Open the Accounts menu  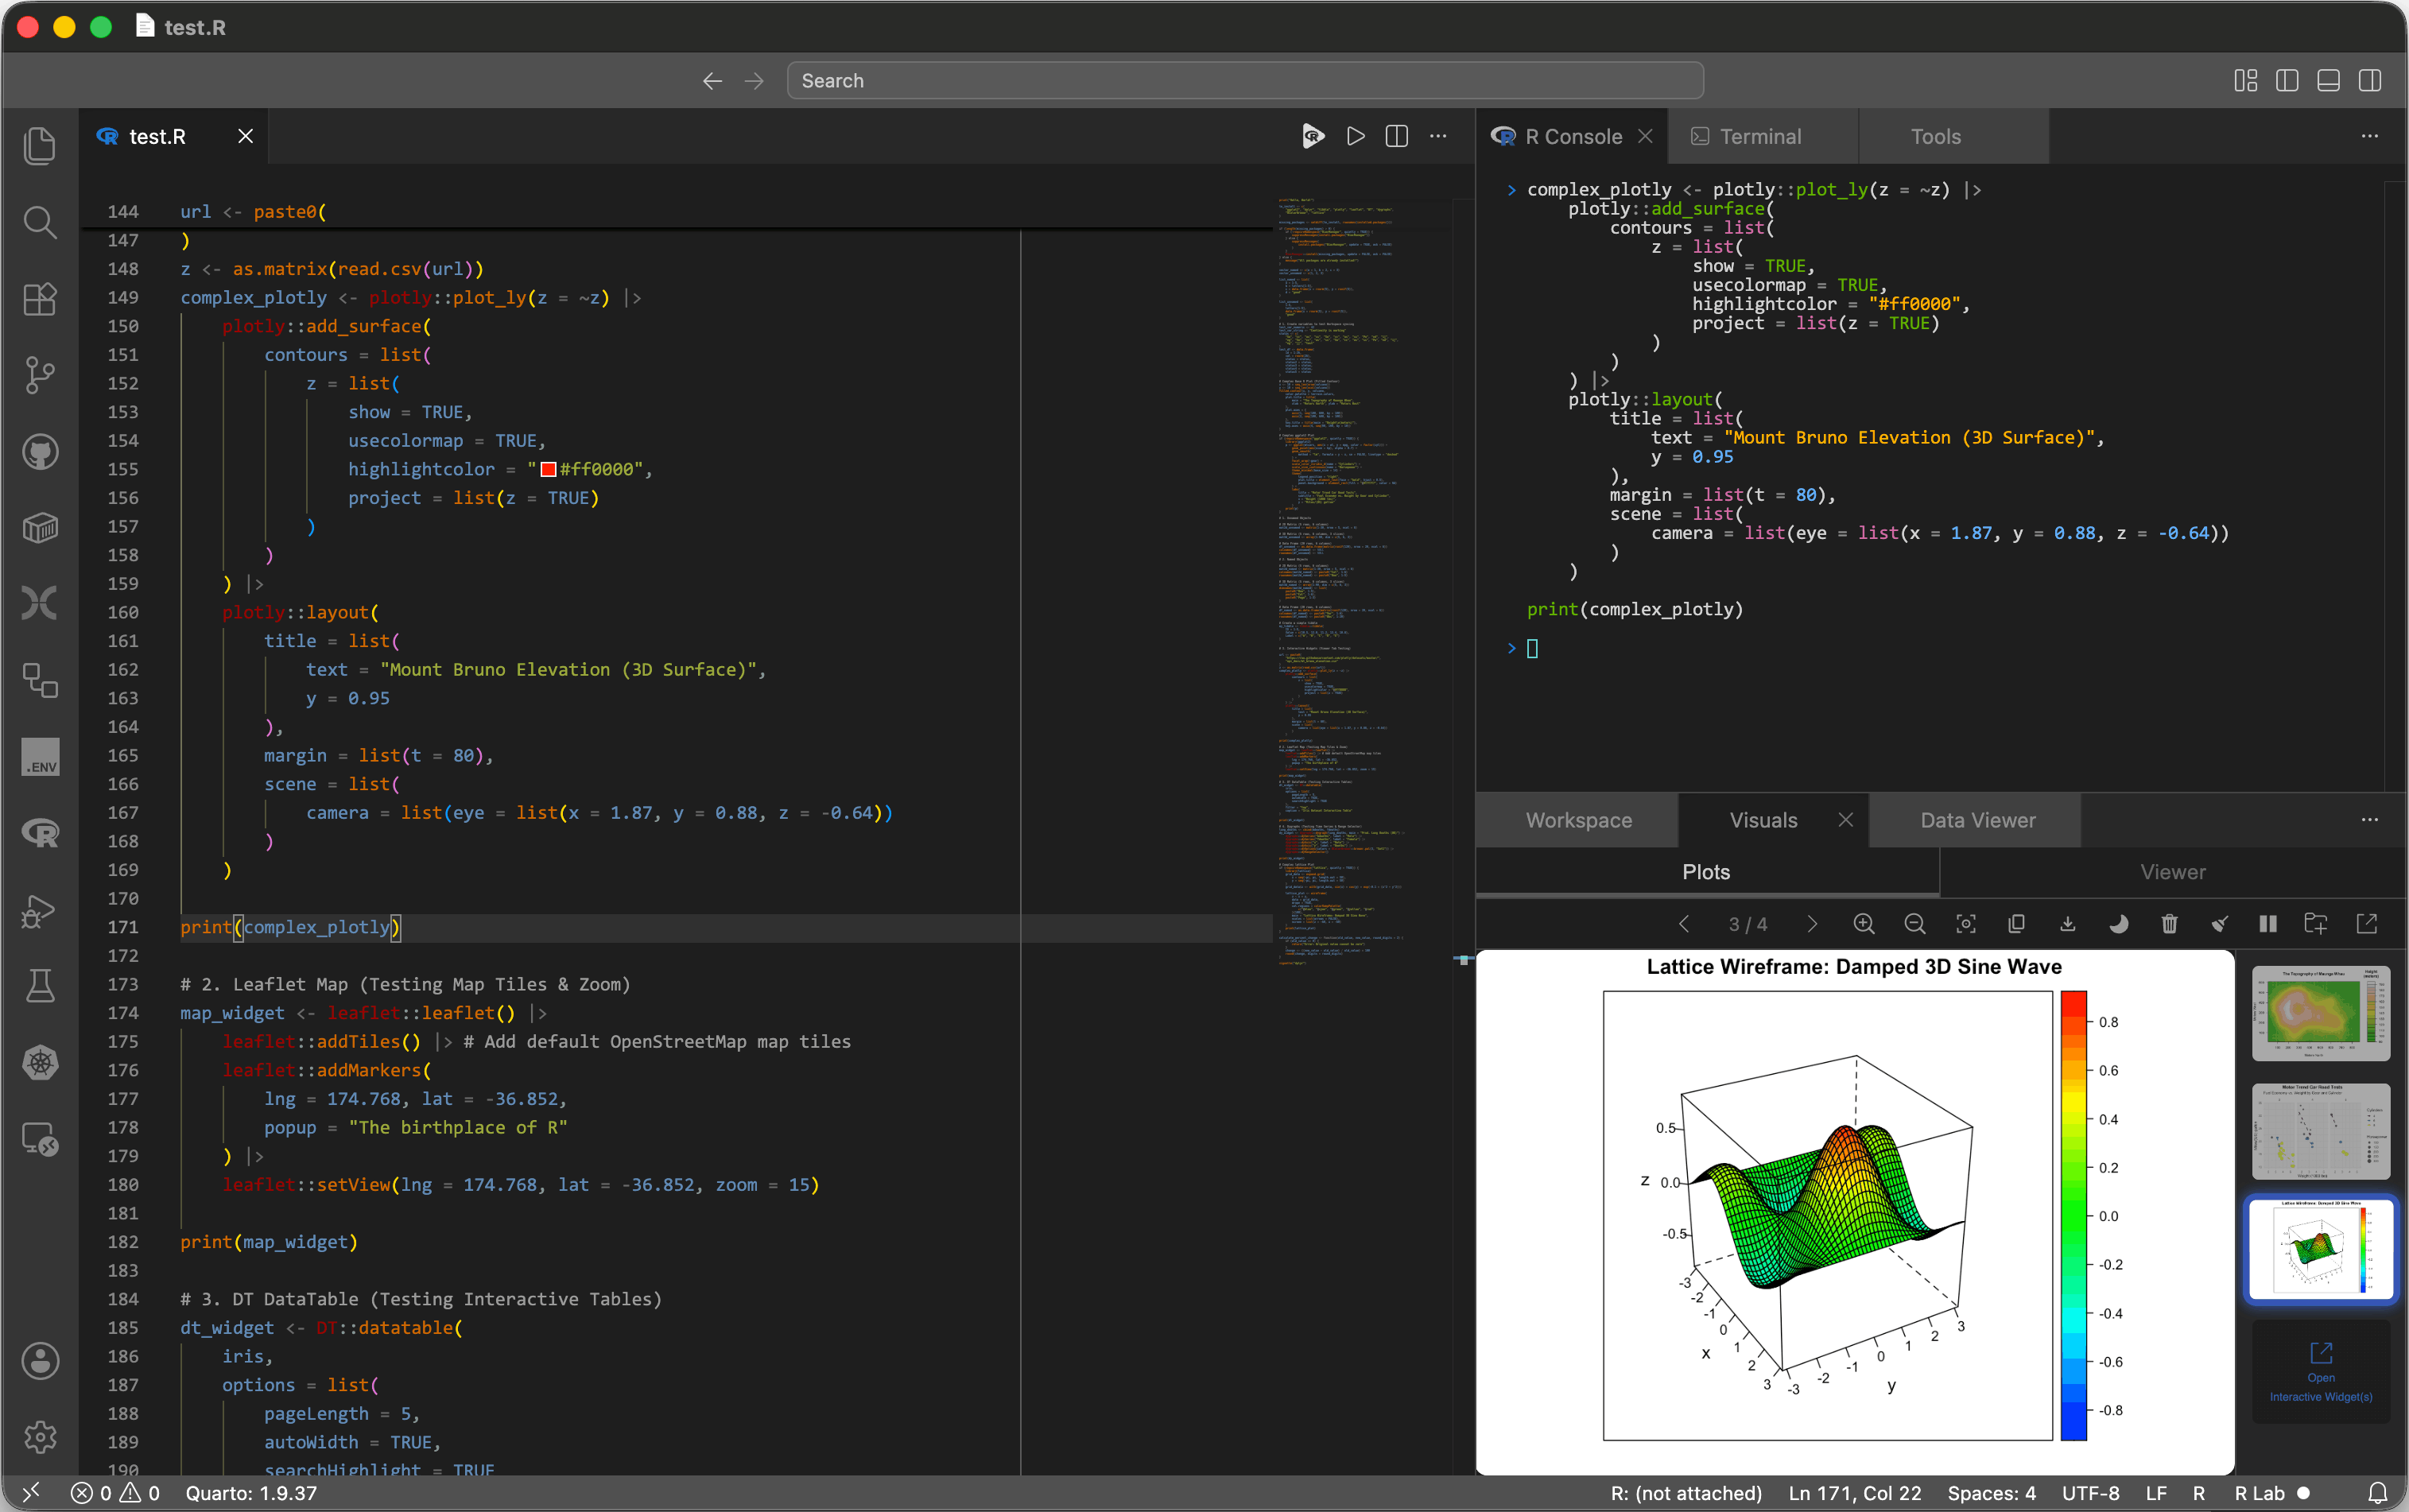pyautogui.click(x=40, y=1361)
